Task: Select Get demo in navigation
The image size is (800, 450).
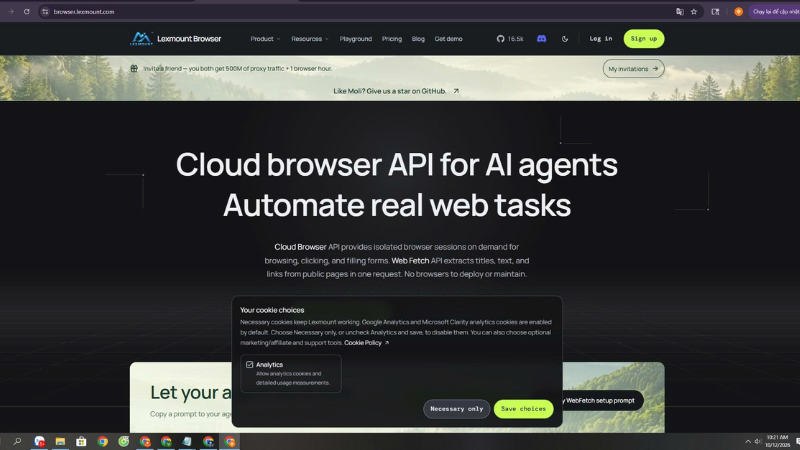Action: (448, 39)
